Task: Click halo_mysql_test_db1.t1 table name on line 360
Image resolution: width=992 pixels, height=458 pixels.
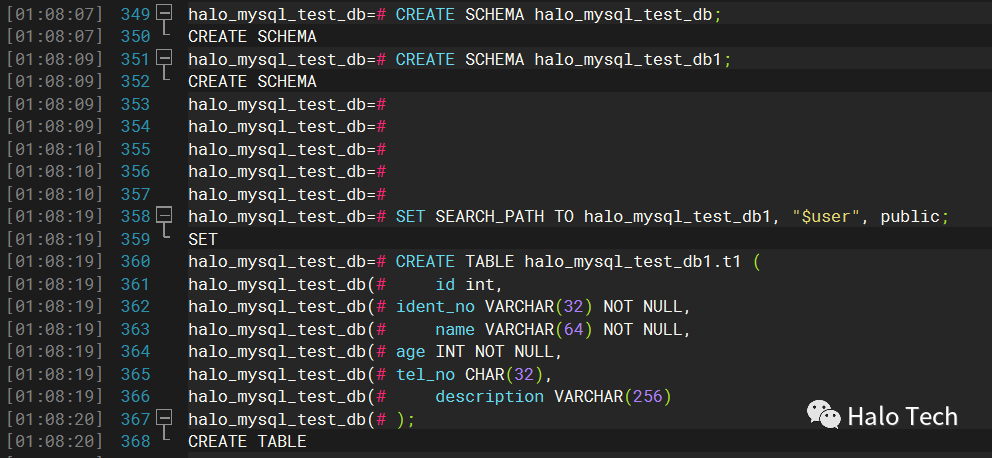Action: coord(633,262)
